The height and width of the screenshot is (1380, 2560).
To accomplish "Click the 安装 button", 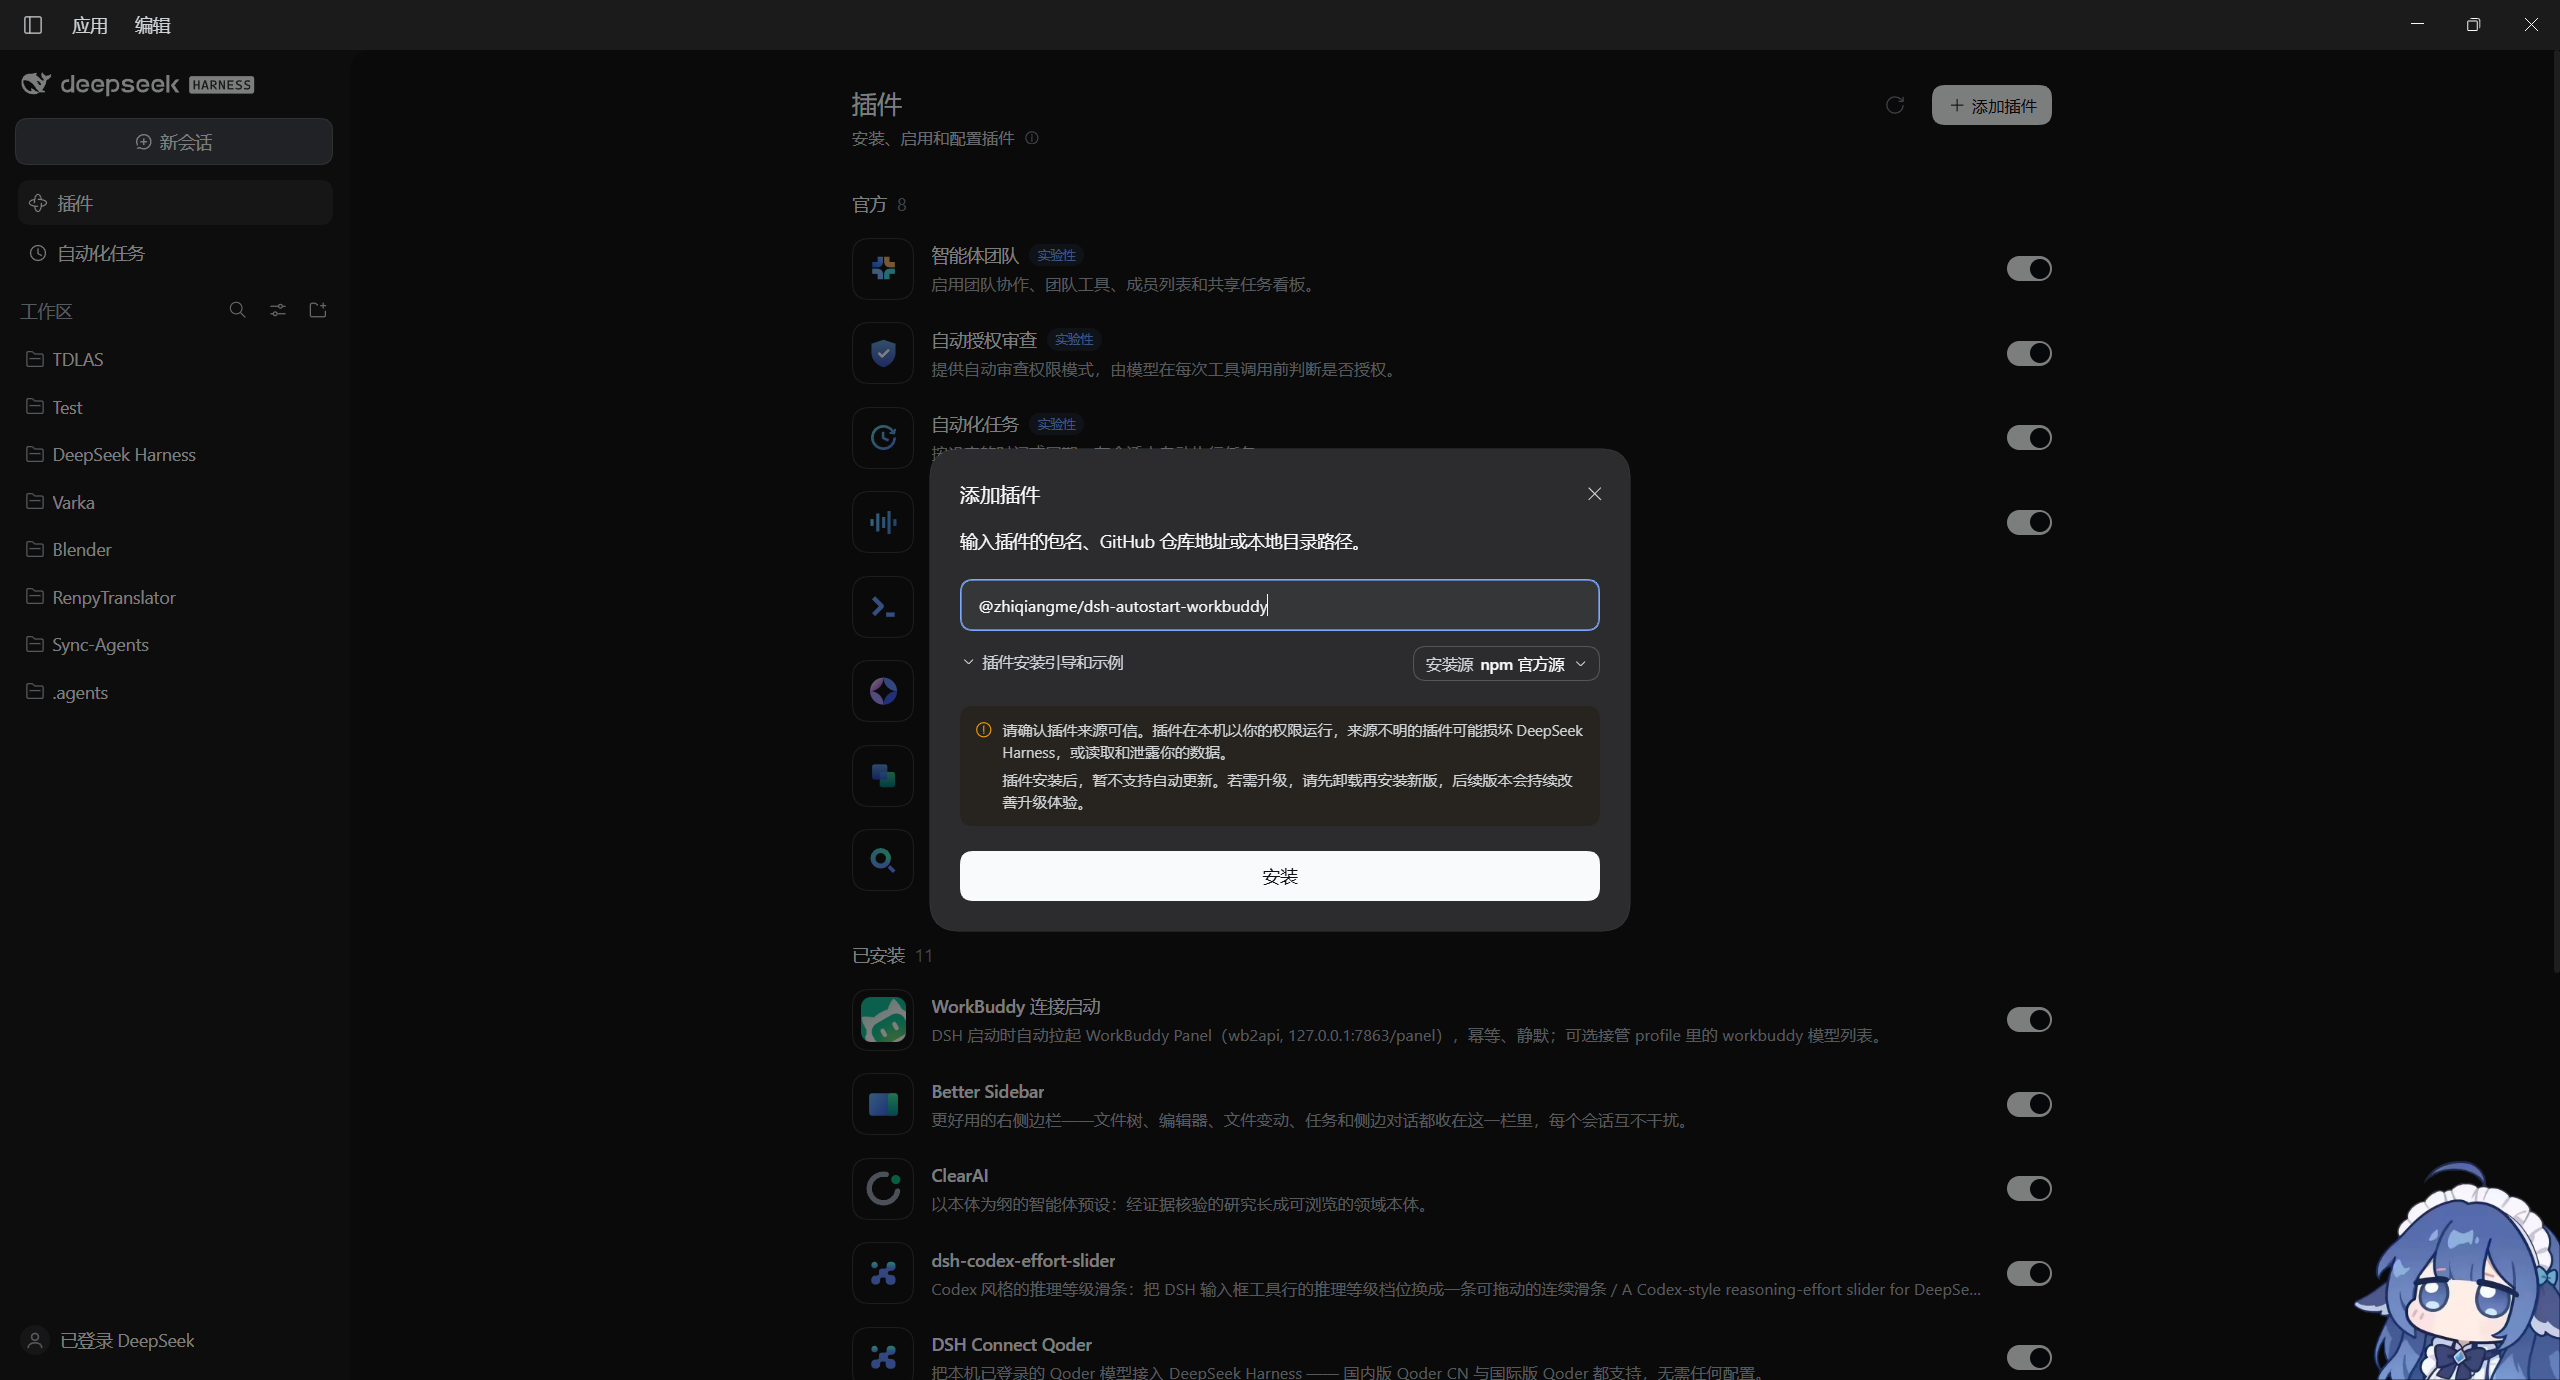I will tap(1279, 876).
